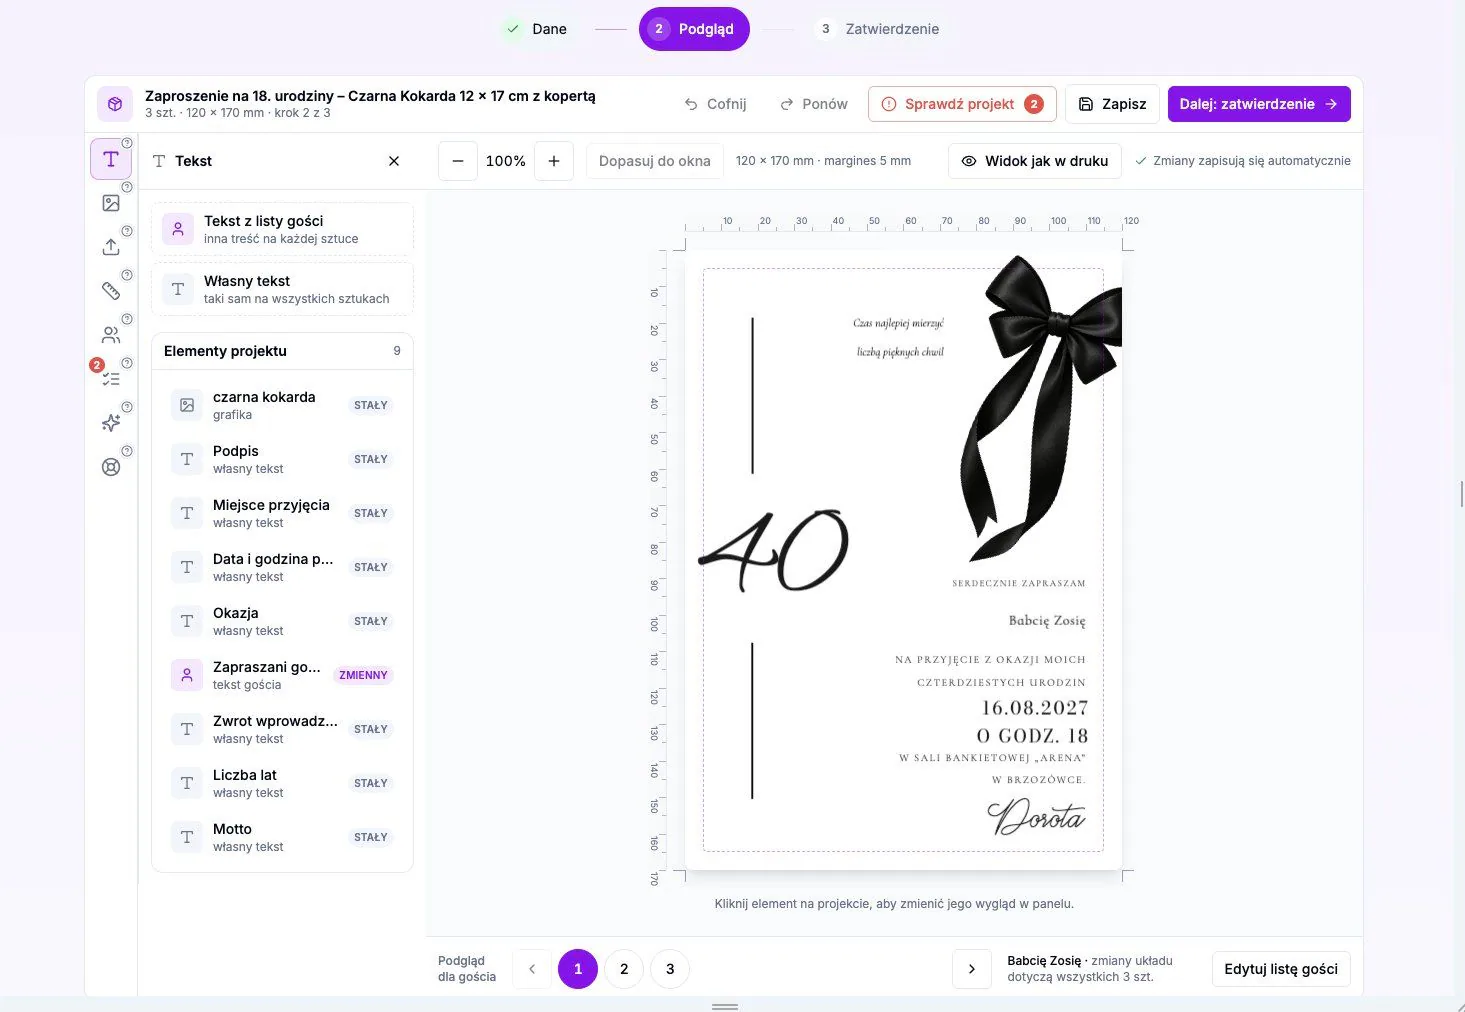Open the lifebuoy help icon in sidebar
1465x1012 pixels.
(111, 467)
